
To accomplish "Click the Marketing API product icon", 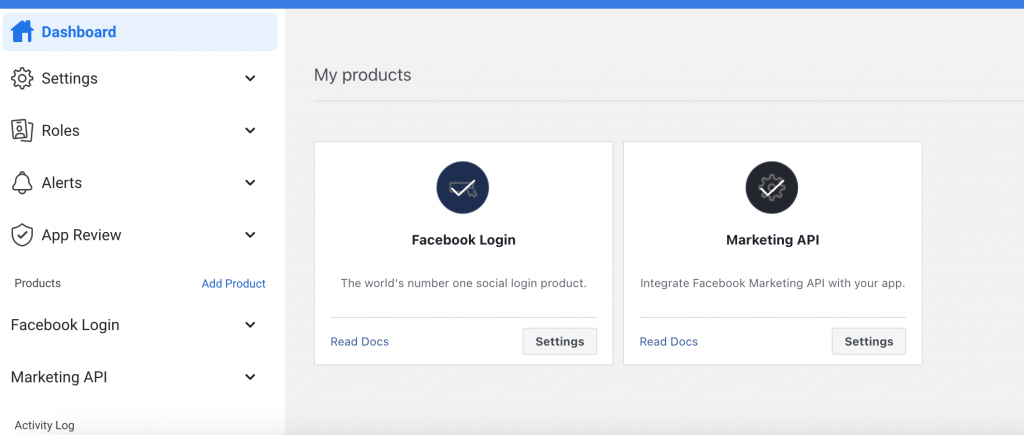I will click(x=772, y=187).
